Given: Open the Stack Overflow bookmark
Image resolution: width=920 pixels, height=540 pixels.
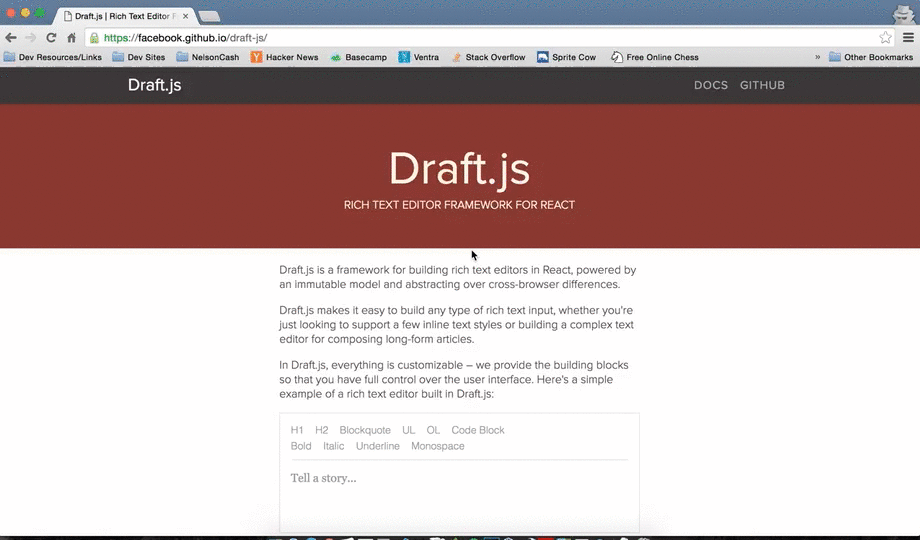Looking at the screenshot, I should pyautogui.click(x=488, y=57).
